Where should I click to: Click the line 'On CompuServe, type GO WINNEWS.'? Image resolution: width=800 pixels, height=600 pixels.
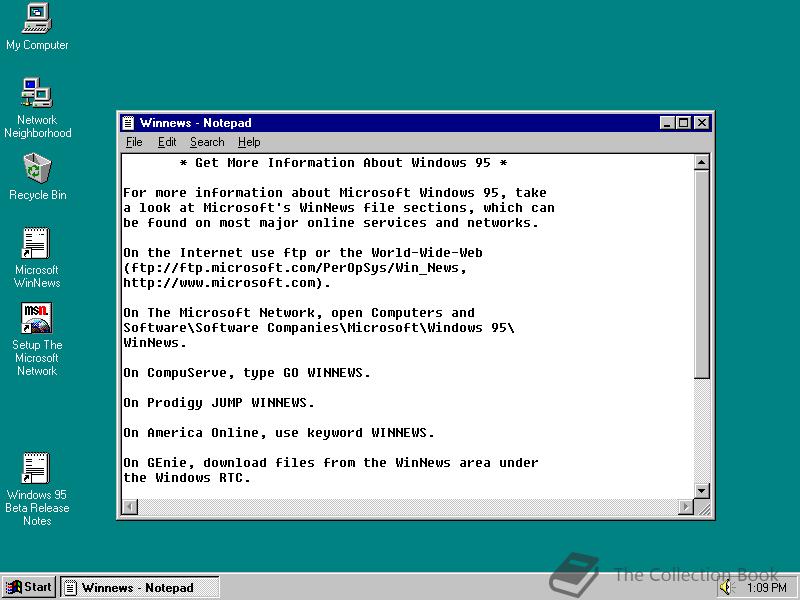tap(246, 373)
